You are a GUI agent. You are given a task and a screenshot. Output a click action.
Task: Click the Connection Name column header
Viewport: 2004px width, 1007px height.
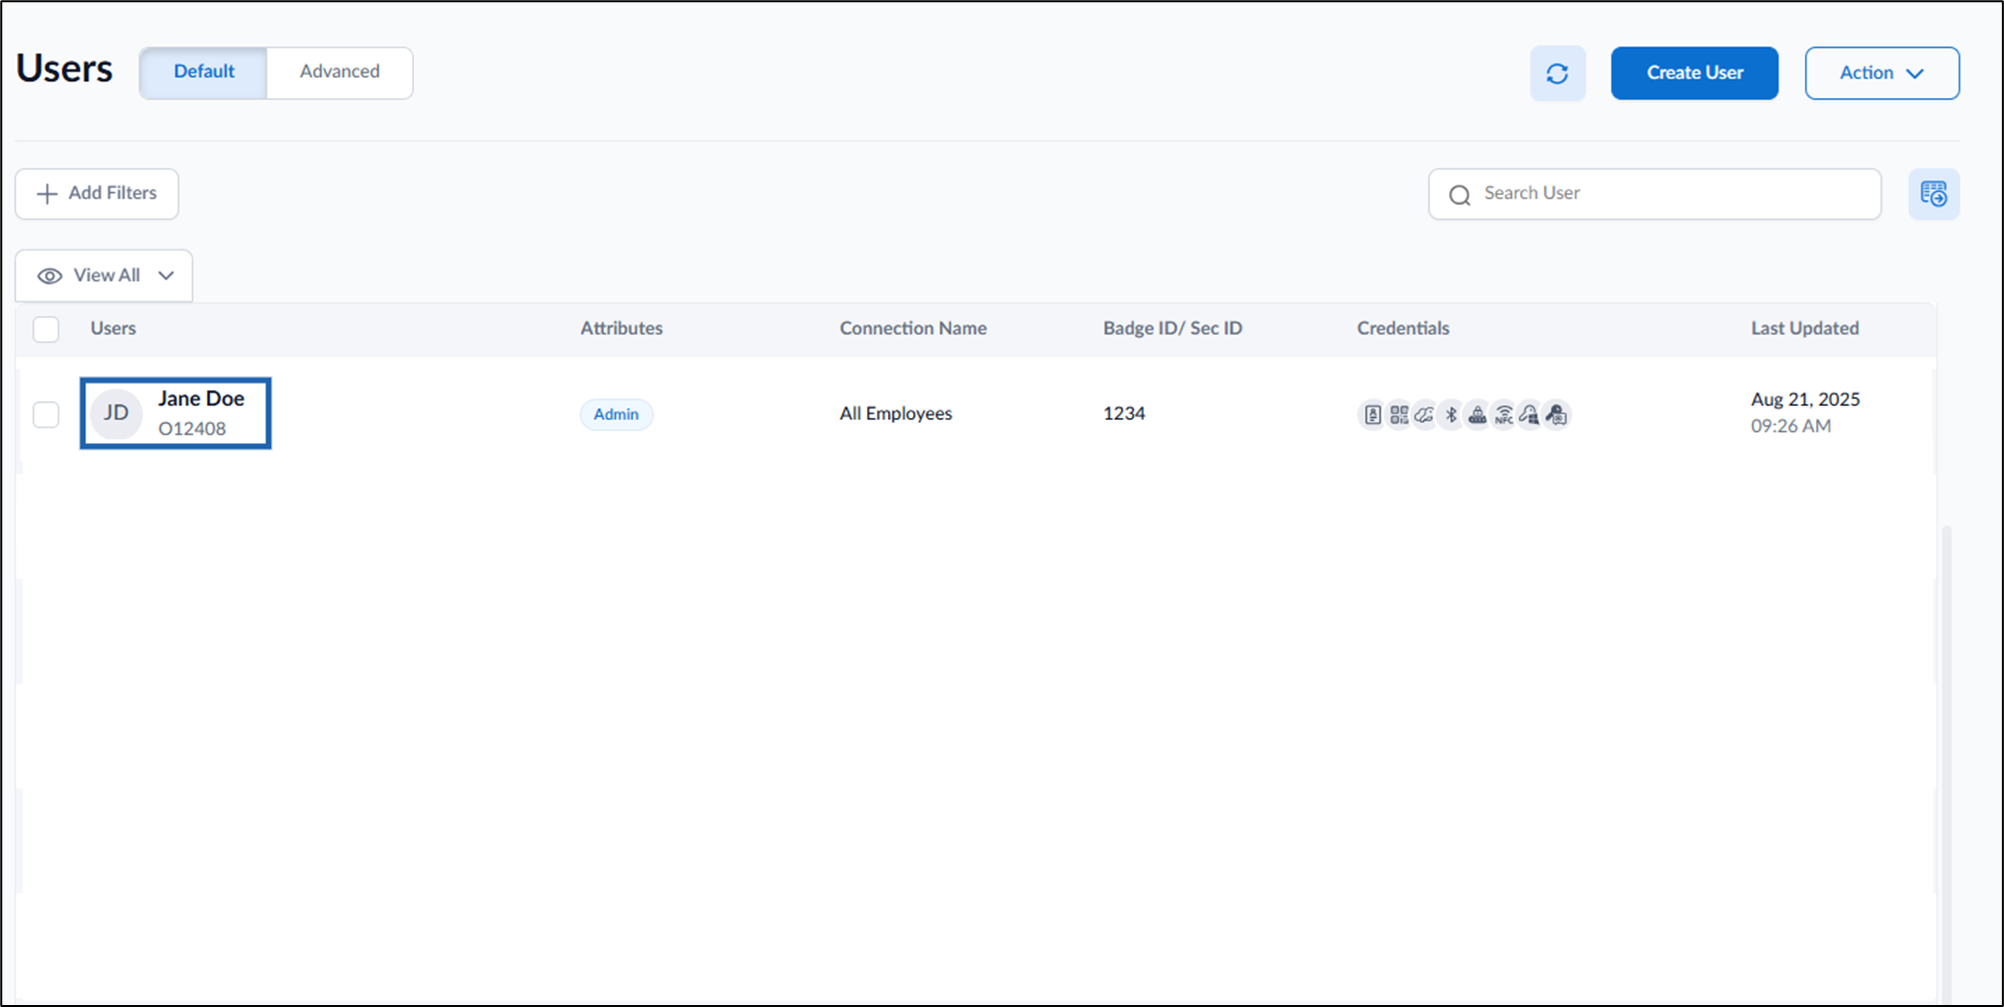coord(913,328)
